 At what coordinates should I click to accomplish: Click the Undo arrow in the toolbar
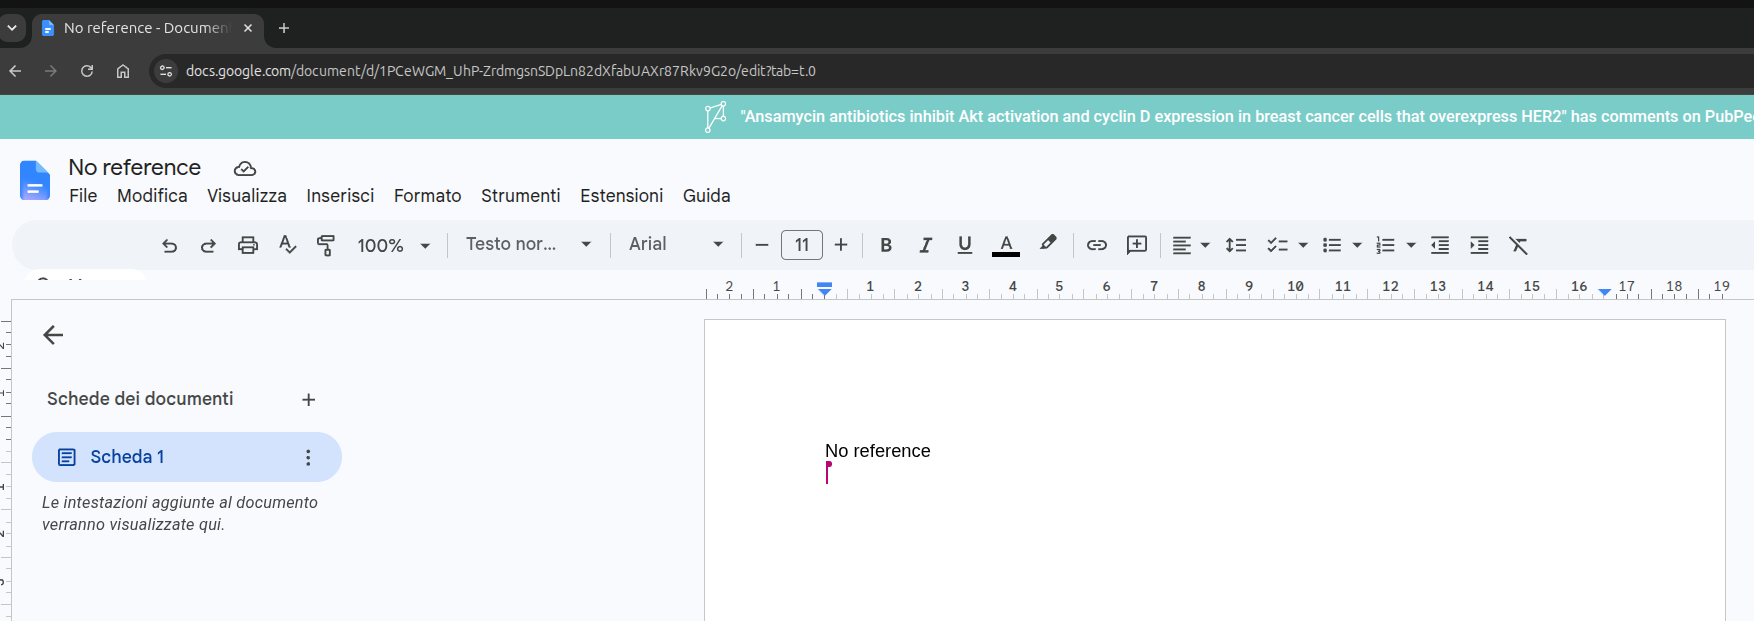pyautogui.click(x=169, y=245)
